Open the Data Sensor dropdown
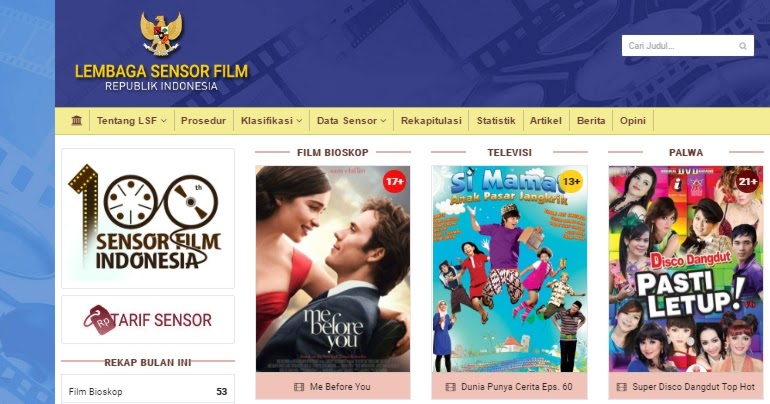Viewport: 770px width, 404px height. click(x=351, y=121)
